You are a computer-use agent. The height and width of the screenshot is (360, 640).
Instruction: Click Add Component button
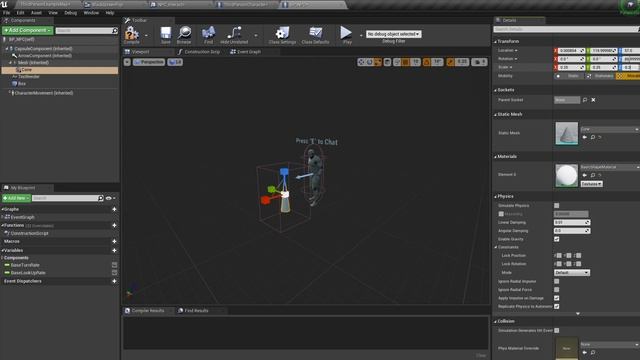[27, 31]
